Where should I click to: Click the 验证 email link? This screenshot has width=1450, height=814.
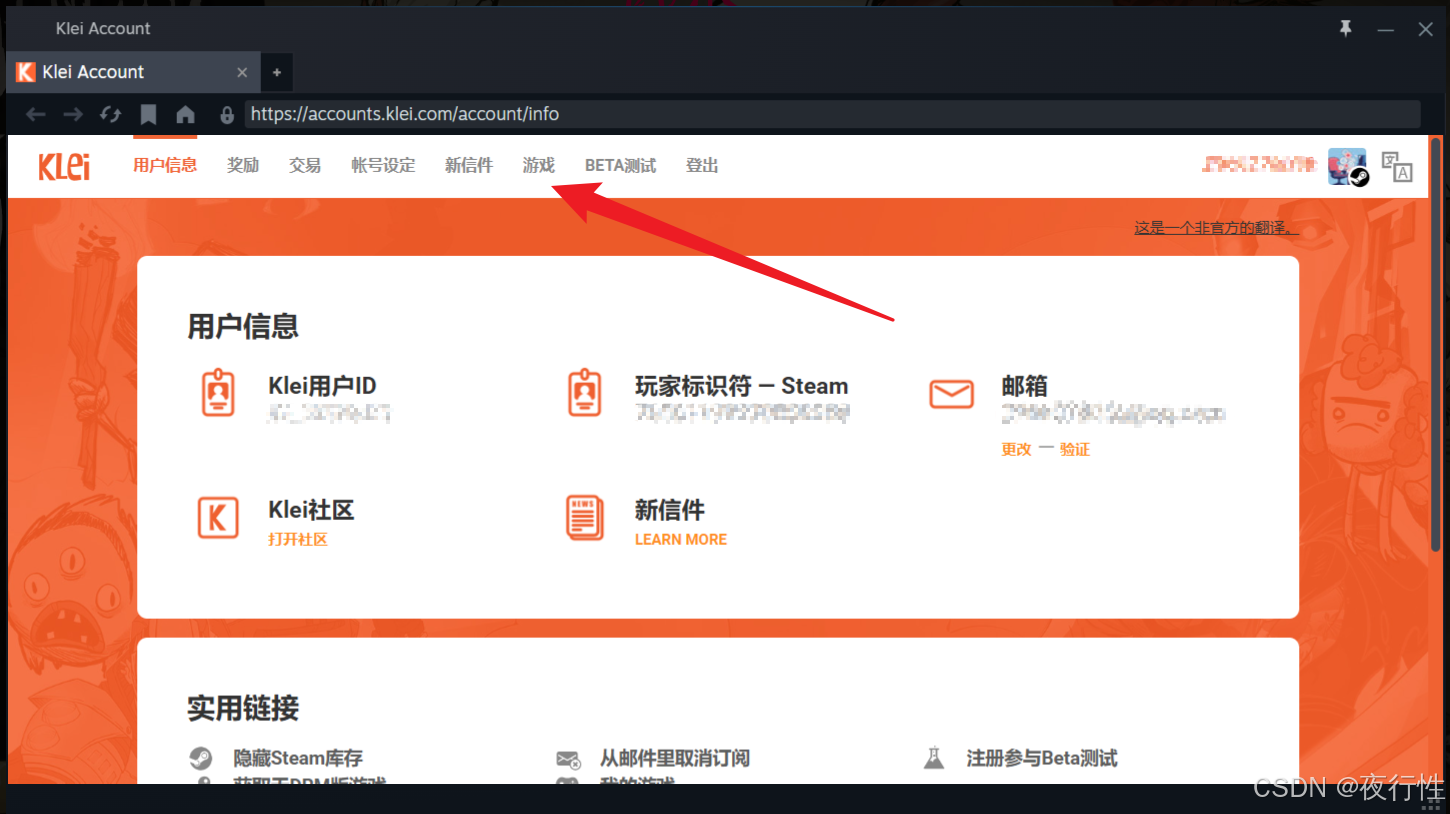1075,450
